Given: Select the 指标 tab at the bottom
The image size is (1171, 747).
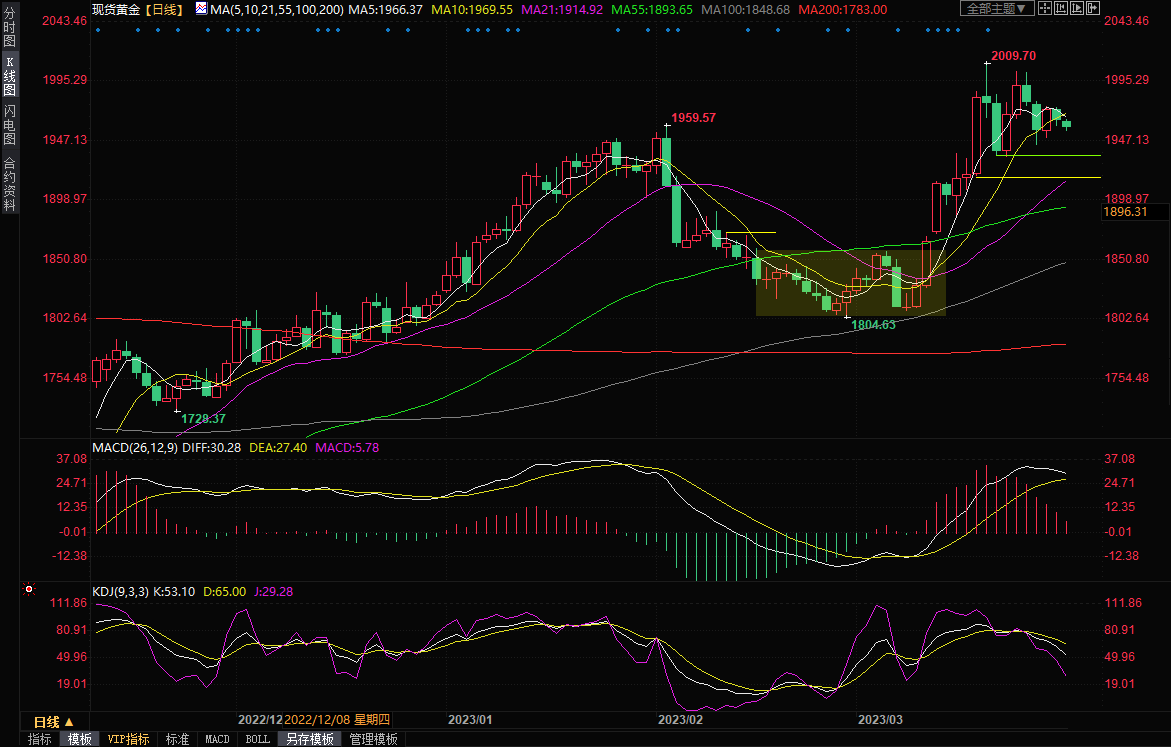Looking at the screenshot, I should point(40,739).
